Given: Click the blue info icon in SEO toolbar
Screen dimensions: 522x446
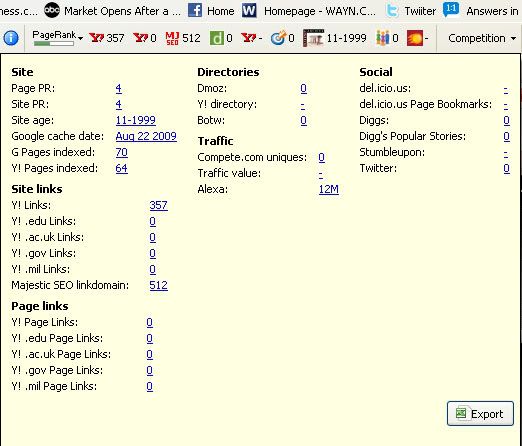Looking at the screenshot, I should [11, 38].
